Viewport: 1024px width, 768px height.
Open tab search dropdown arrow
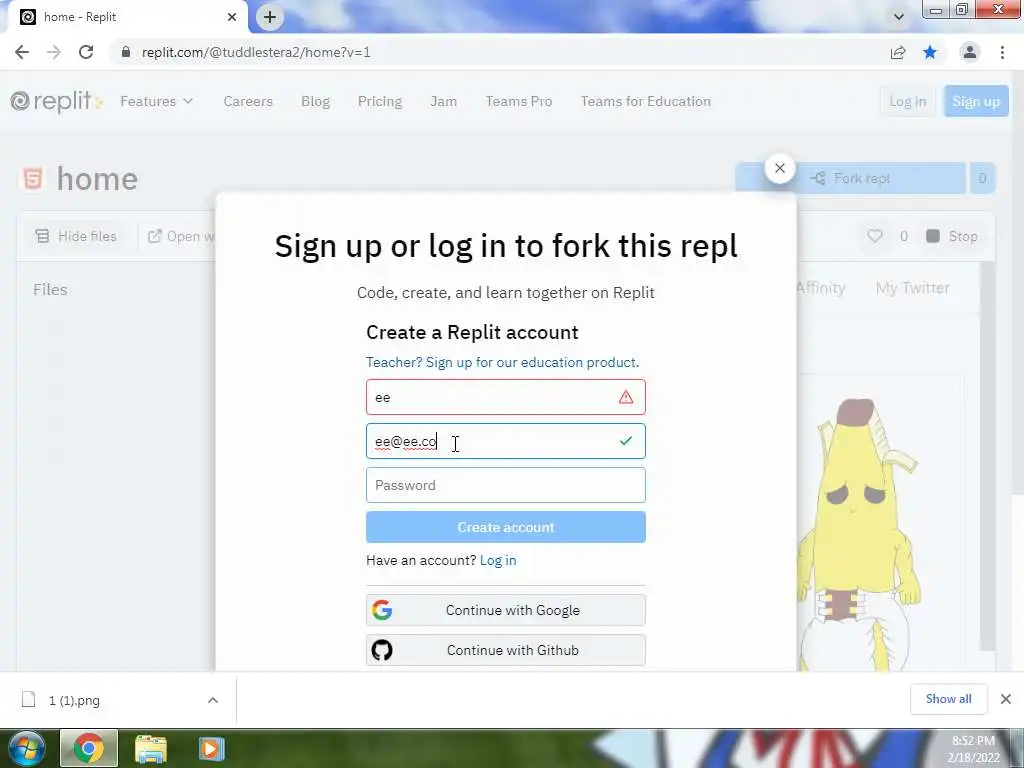[x=899, y=17]
